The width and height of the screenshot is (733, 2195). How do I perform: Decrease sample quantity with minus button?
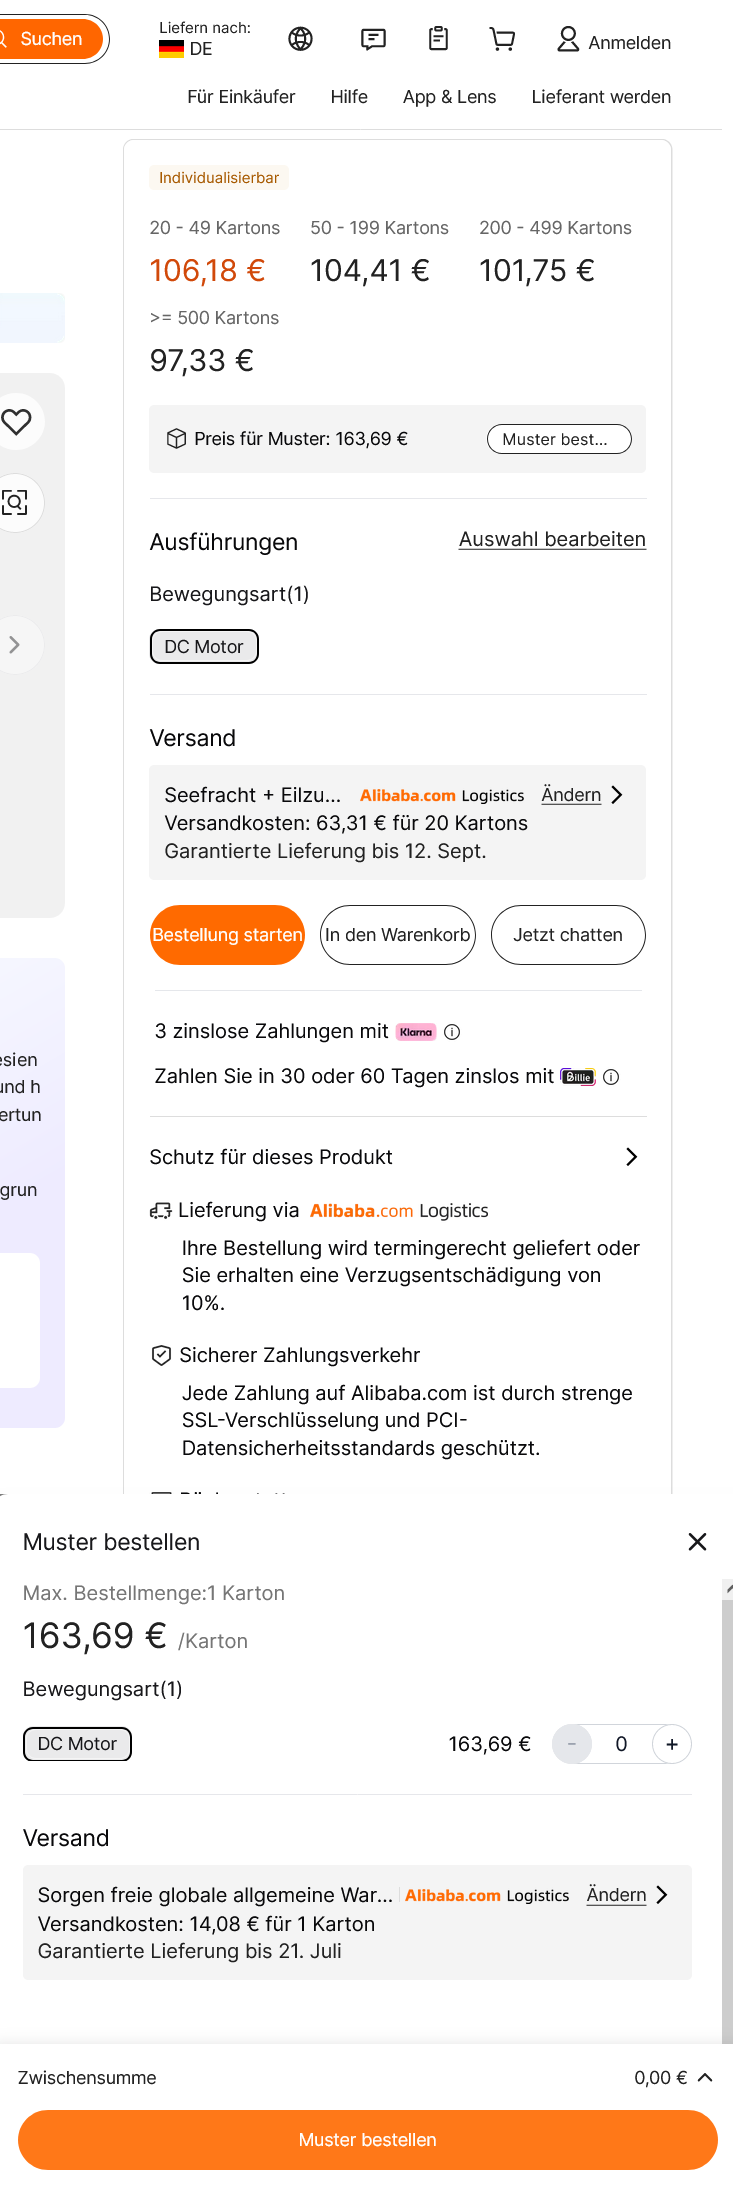pyautogui.click(x=572, y=1744)
